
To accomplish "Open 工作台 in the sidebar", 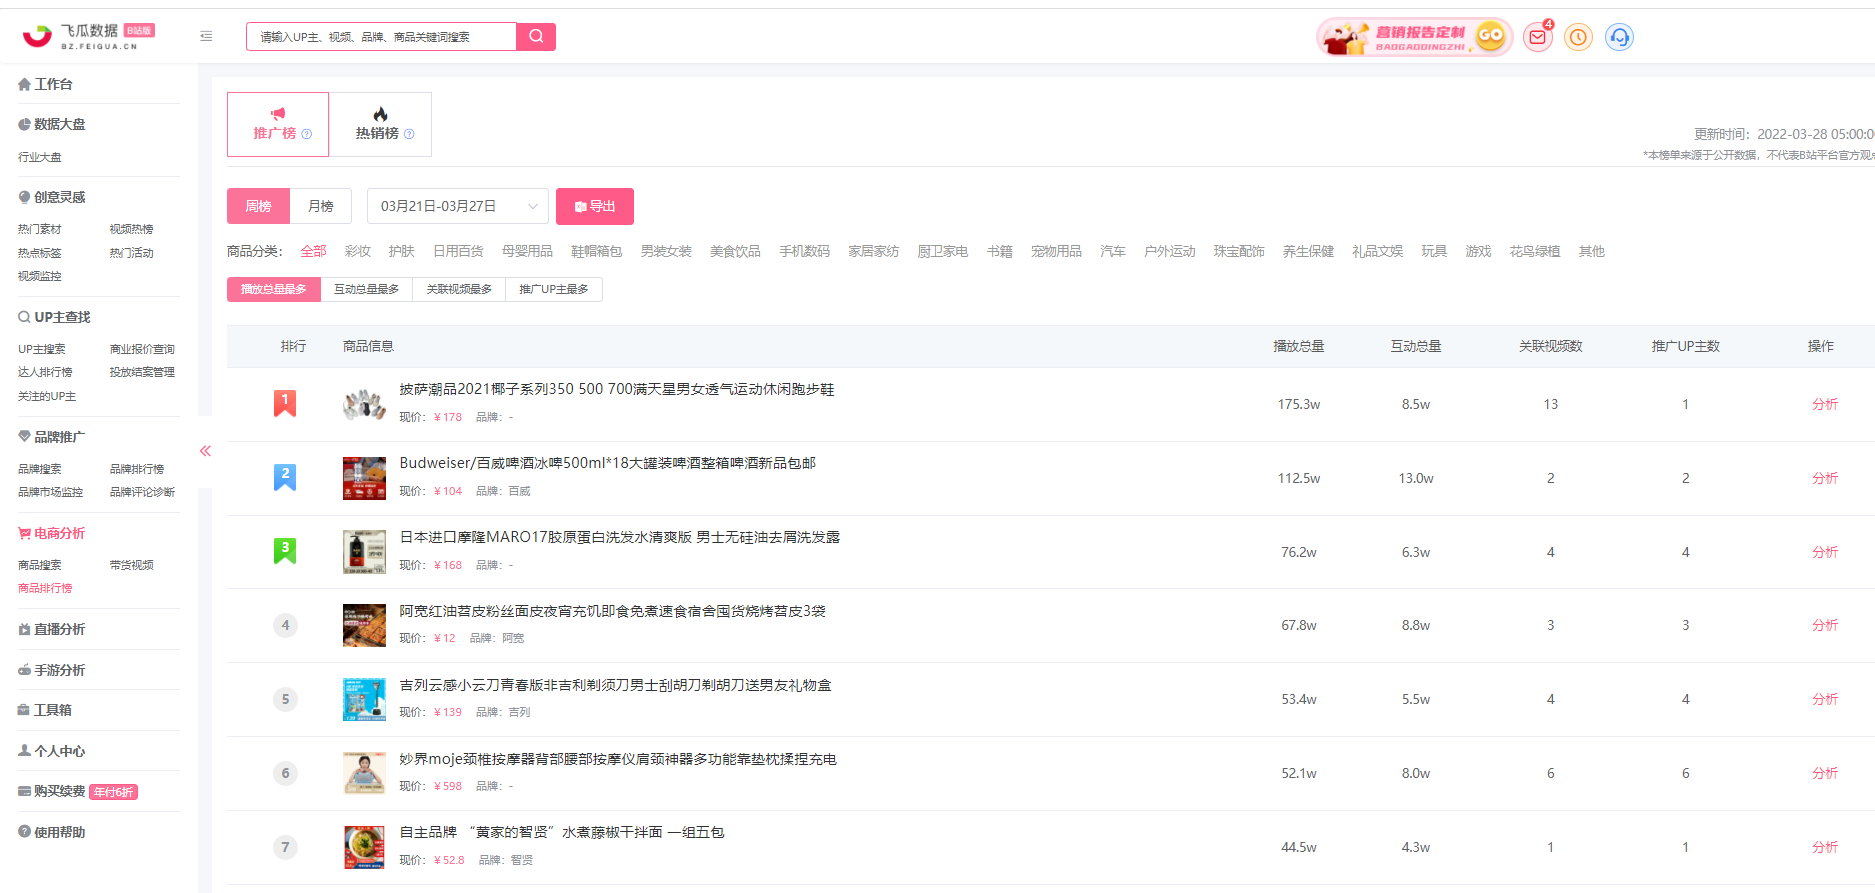I will click(x=46, y=84).
